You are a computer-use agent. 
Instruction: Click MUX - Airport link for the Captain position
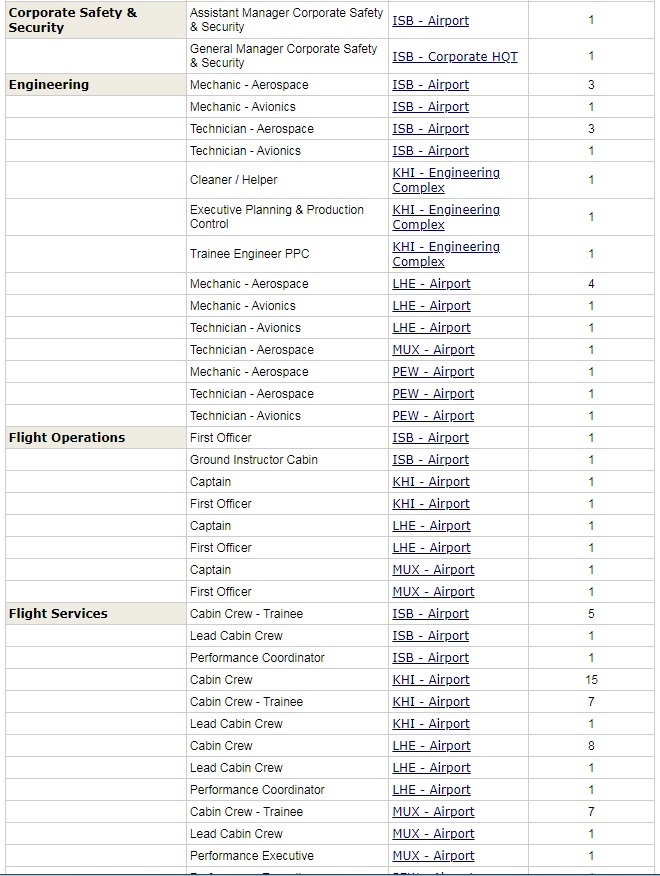pos(433,570)
